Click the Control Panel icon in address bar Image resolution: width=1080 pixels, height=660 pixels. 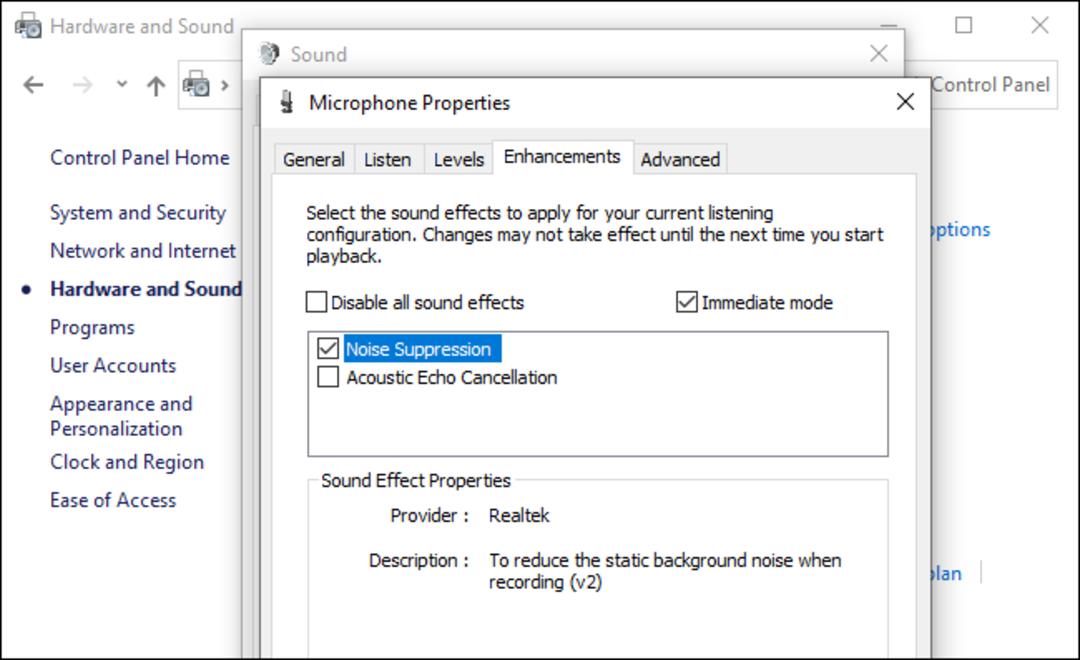196,84
